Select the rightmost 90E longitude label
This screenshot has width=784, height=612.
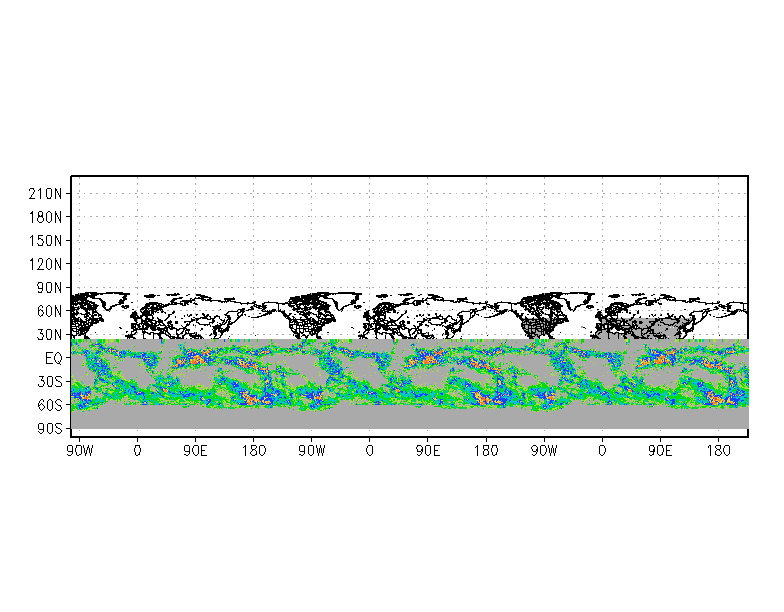click(660, 451)
